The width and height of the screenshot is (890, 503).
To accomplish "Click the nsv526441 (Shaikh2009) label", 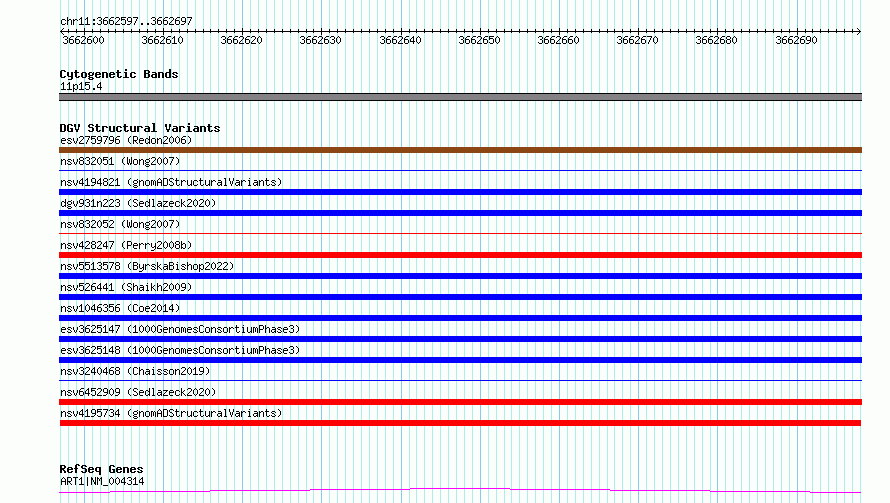I will 126,287.
